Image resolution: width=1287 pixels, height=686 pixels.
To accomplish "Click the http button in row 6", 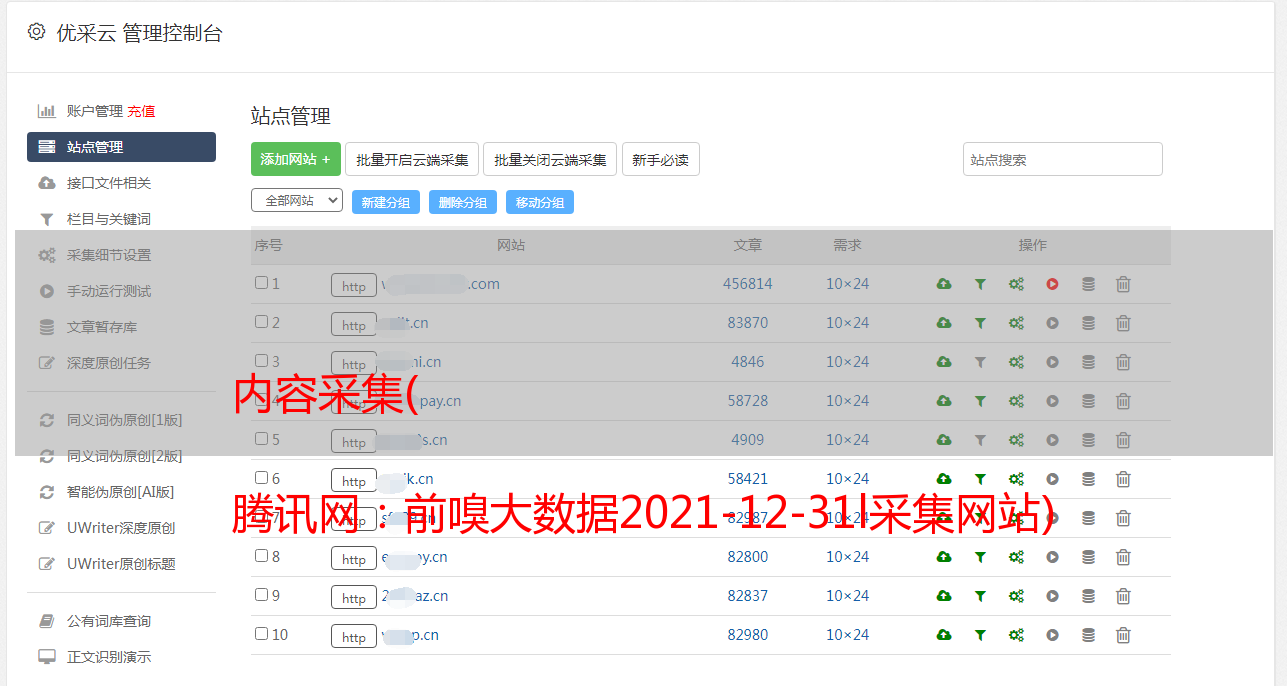I will (x=354, y=481).
